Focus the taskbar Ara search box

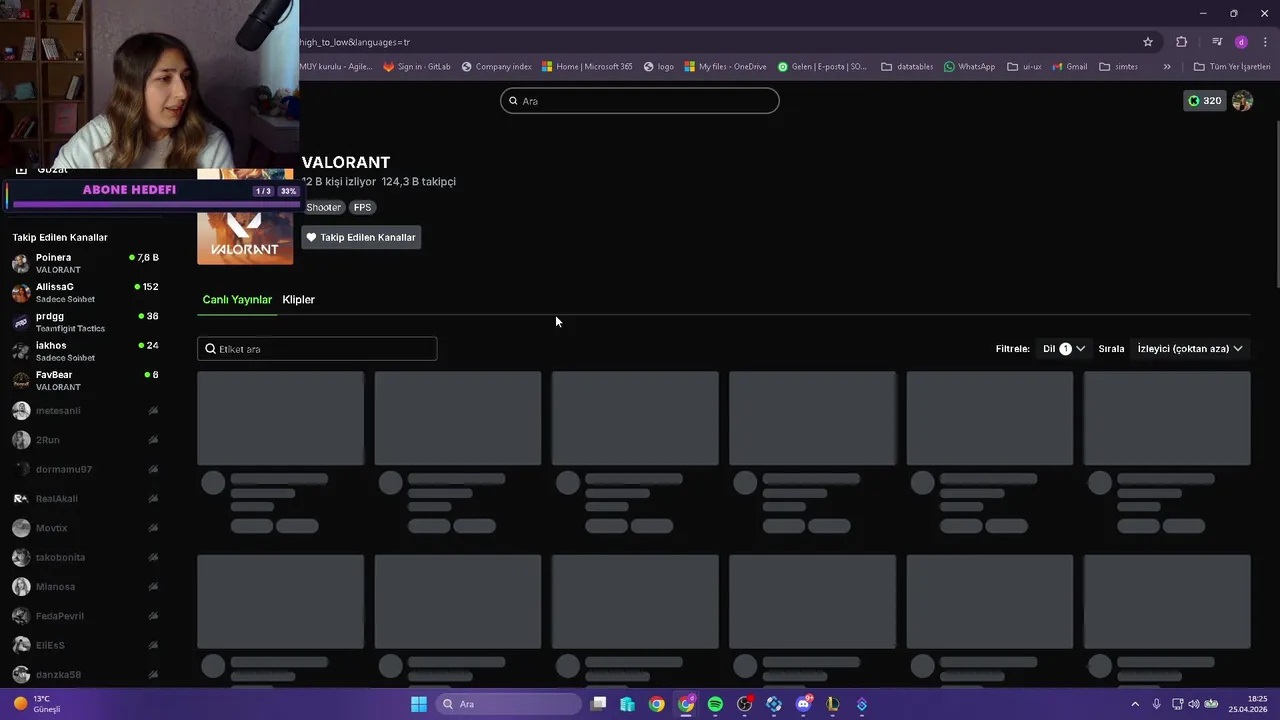click(x=510, y=704)
